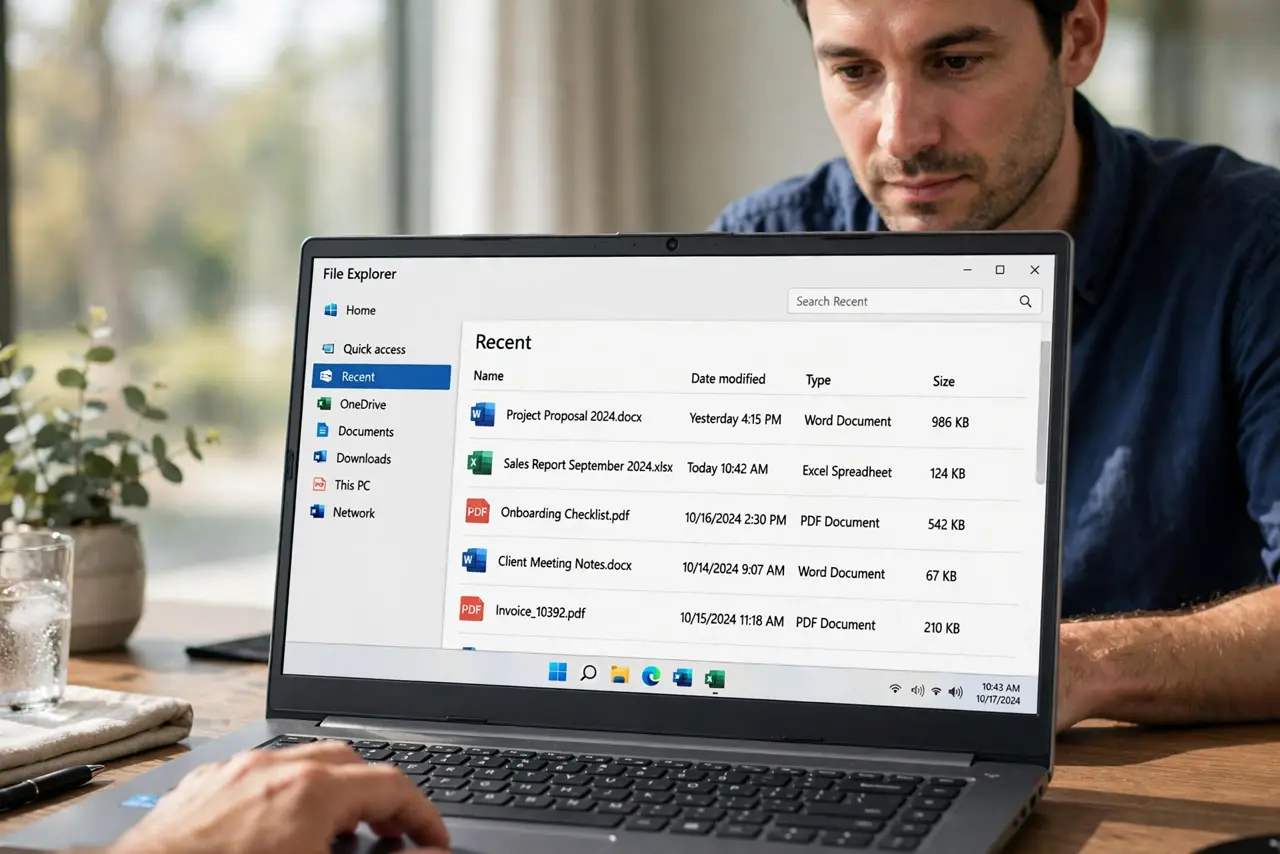The height and width of the screenshot is (854, 1280).
Task: Select the PDF icon of Onboarding Checklist.pdf
Action: coord(477,511)
